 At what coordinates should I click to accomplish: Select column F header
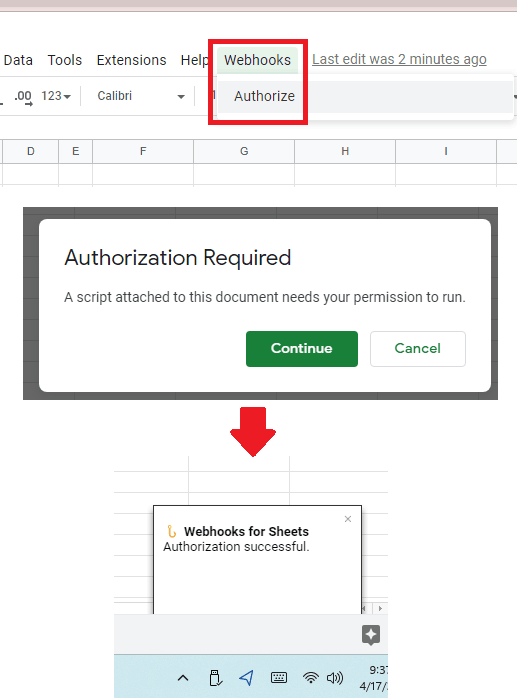pyautogui.click(x=143, y=151)
